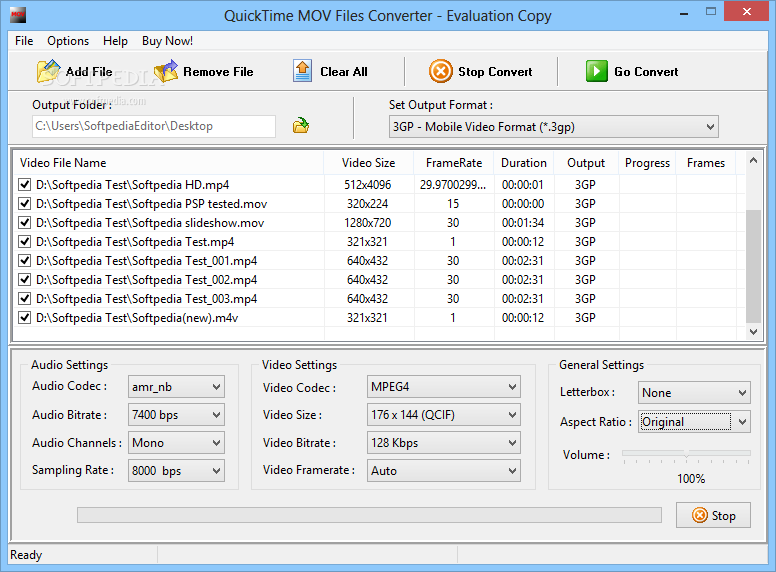Select the 00:00:01 duration cell
The image size is (776, 572).
pos(523,185)
